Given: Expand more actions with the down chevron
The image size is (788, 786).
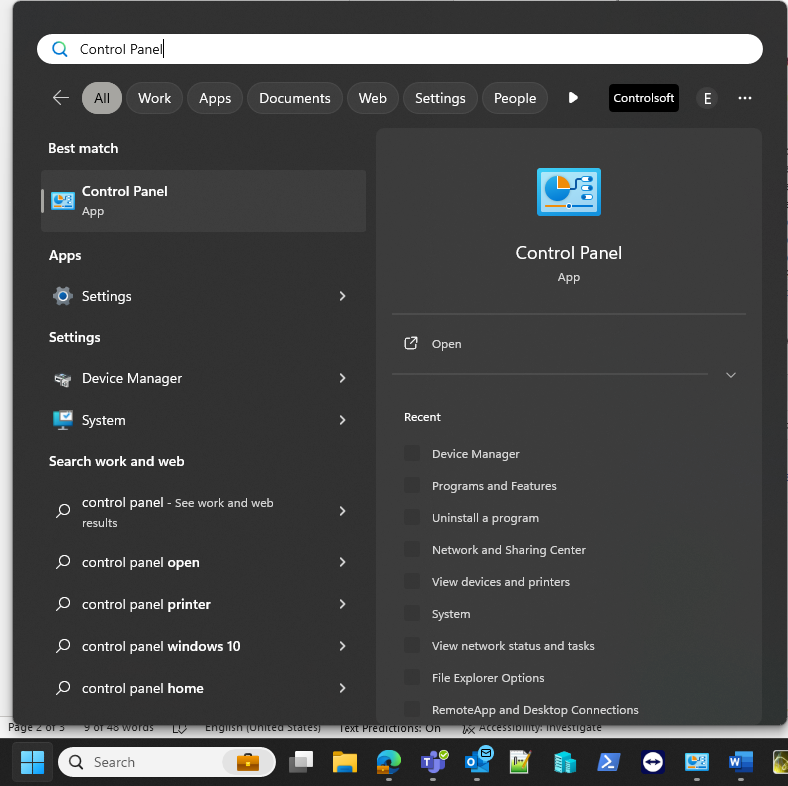Looking at the screenshot, I should click(x=731, y=375).
